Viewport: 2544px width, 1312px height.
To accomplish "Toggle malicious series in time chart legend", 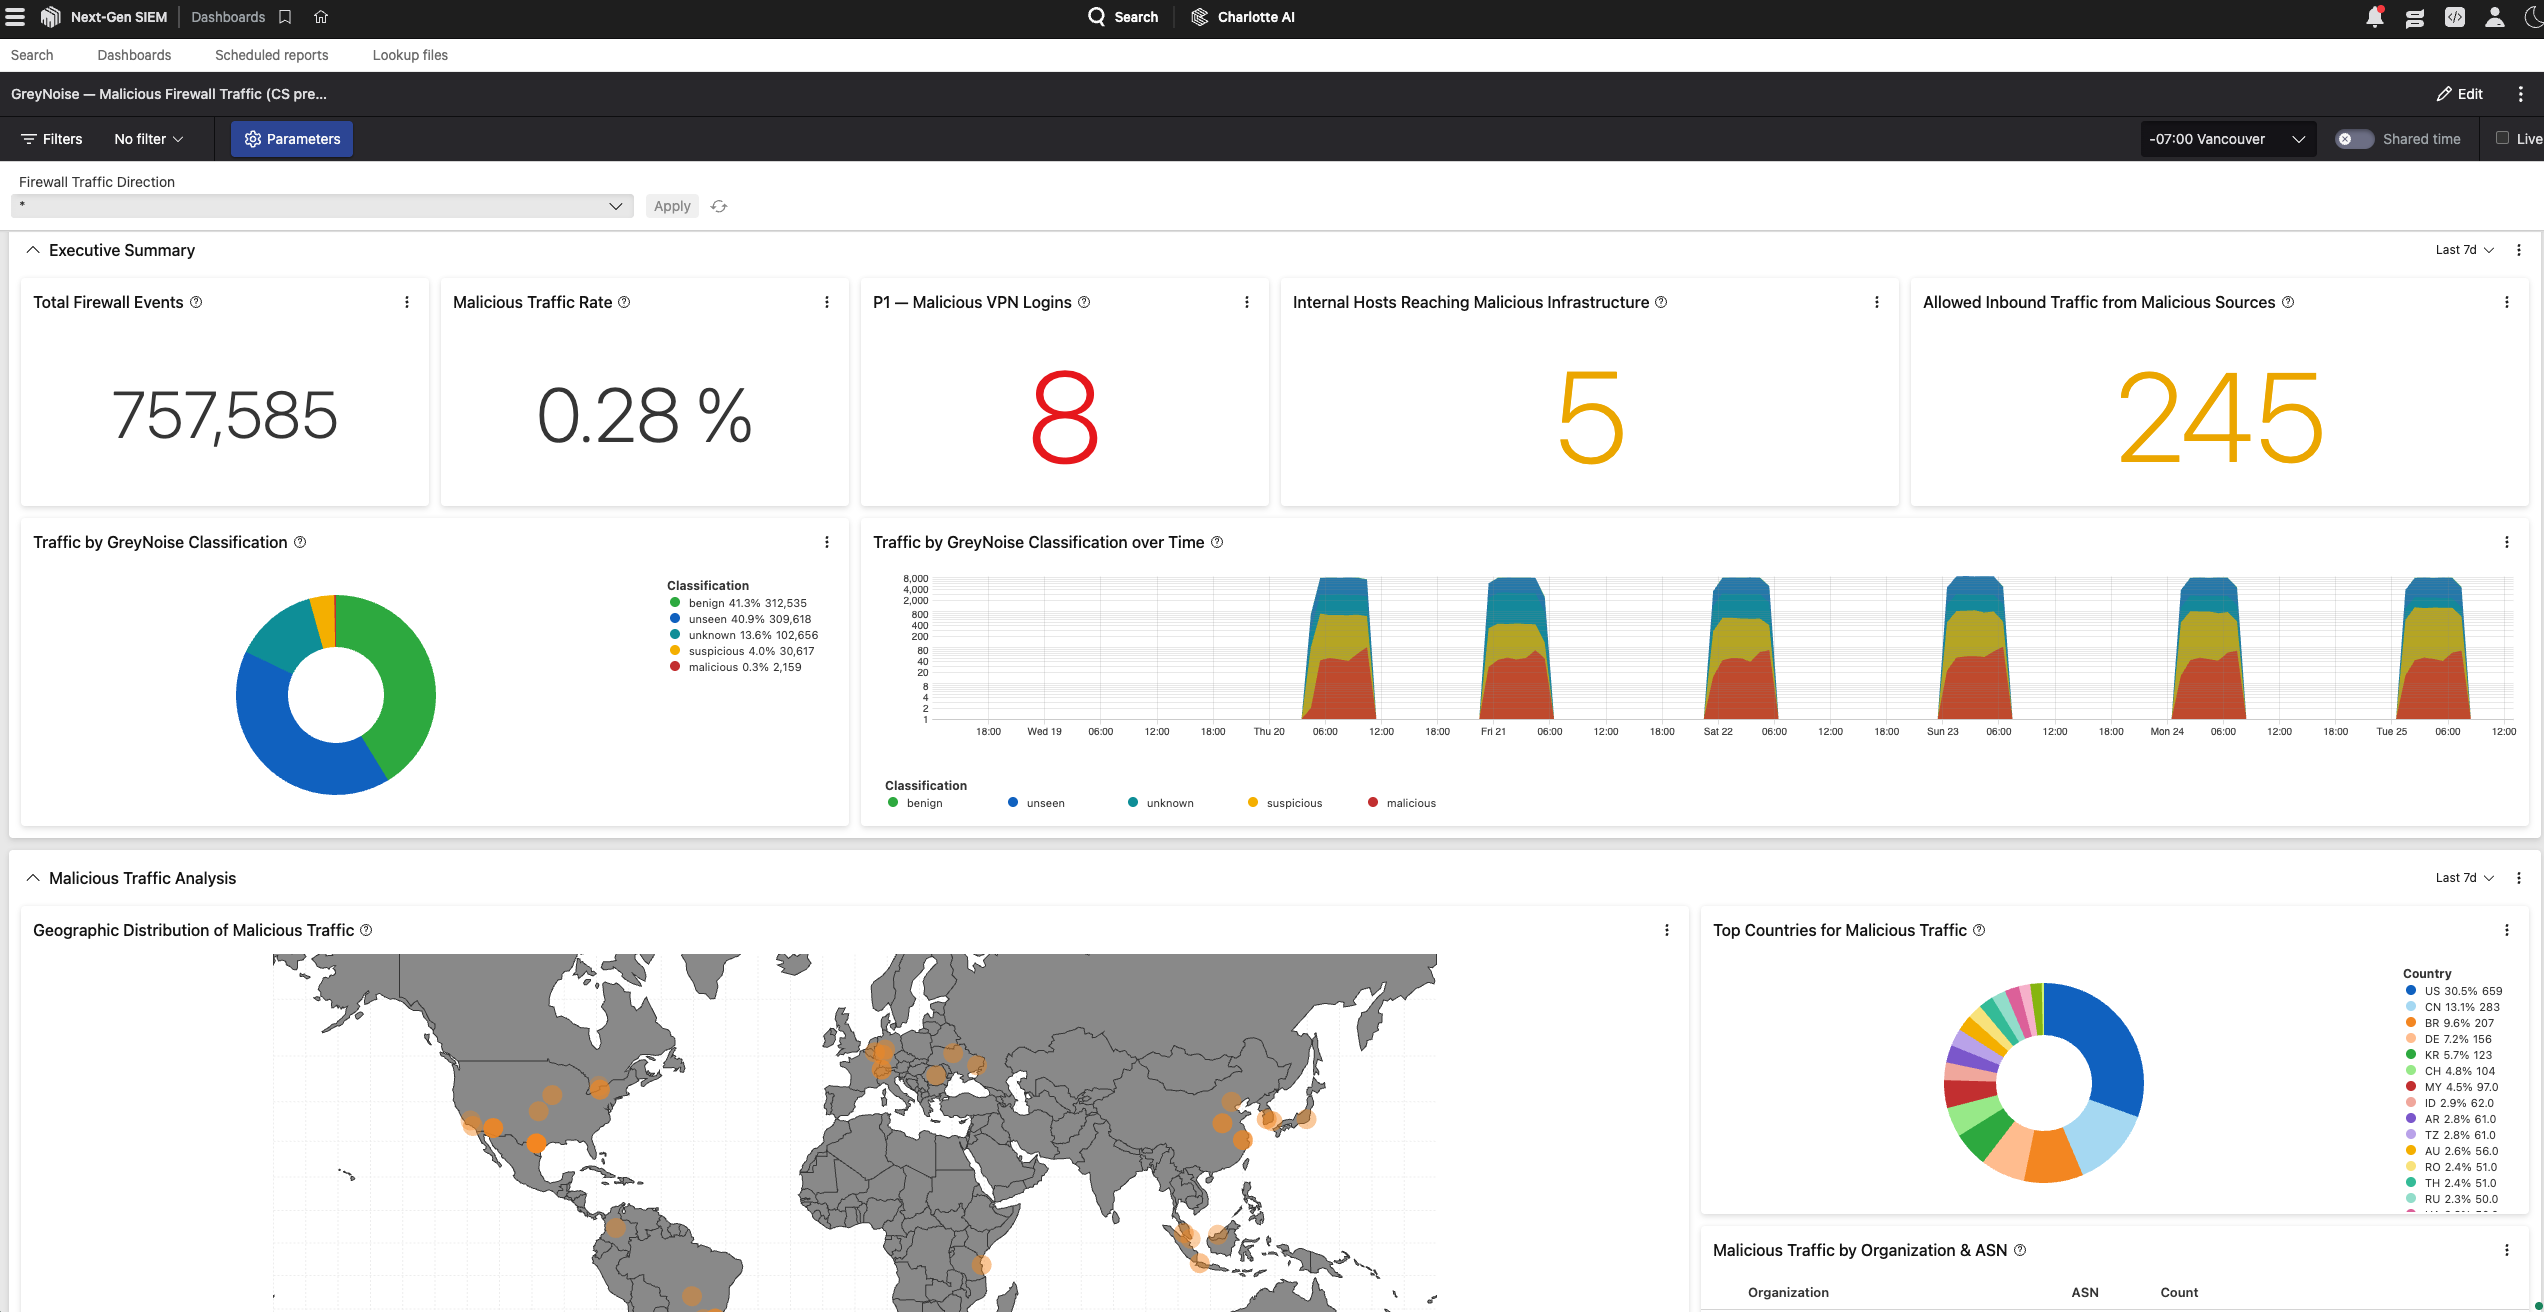I will (1401, 803).
